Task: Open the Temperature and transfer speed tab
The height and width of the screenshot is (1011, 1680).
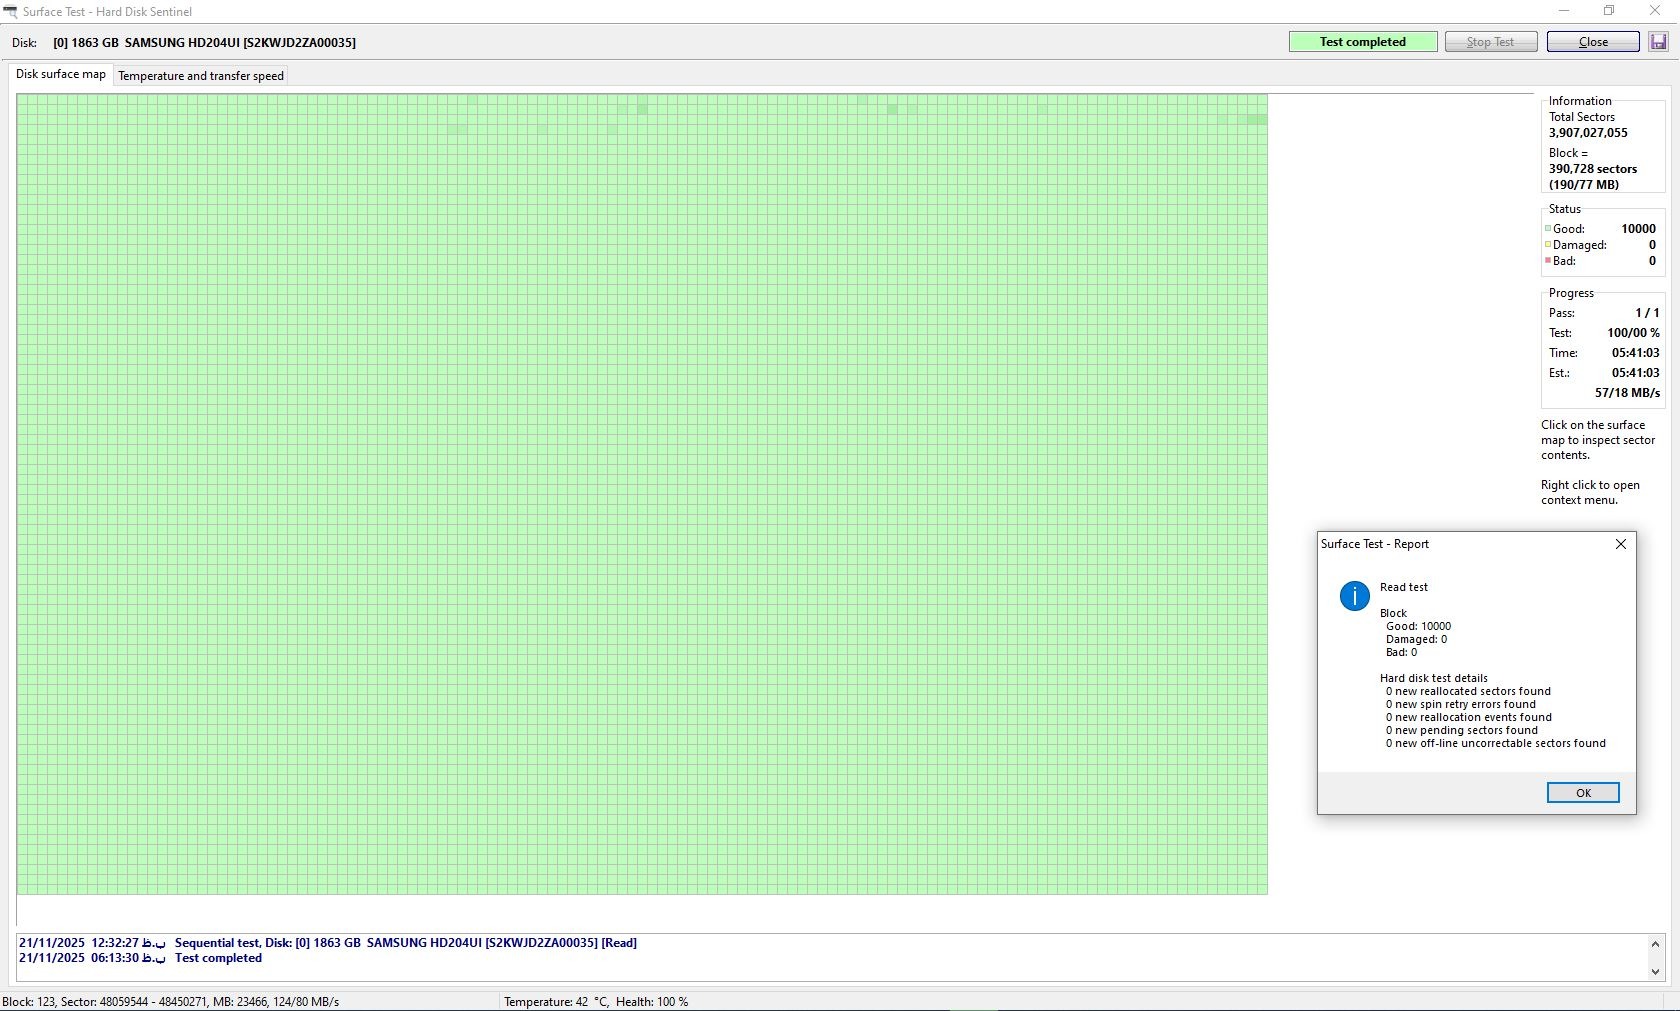Action: pos(201,76)
